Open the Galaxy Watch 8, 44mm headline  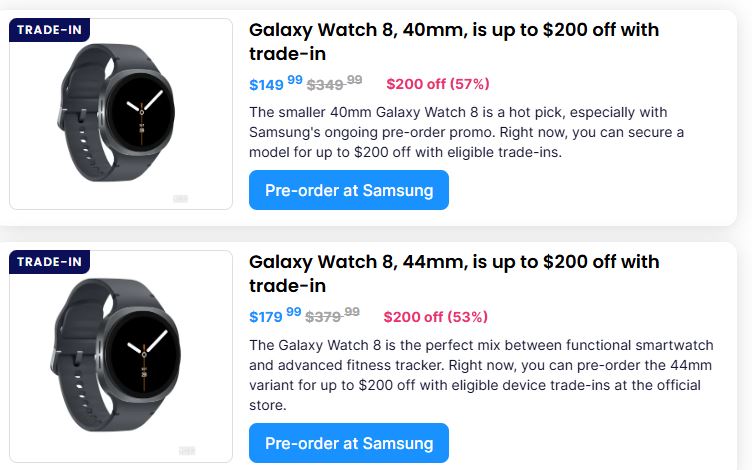[453, 273]
